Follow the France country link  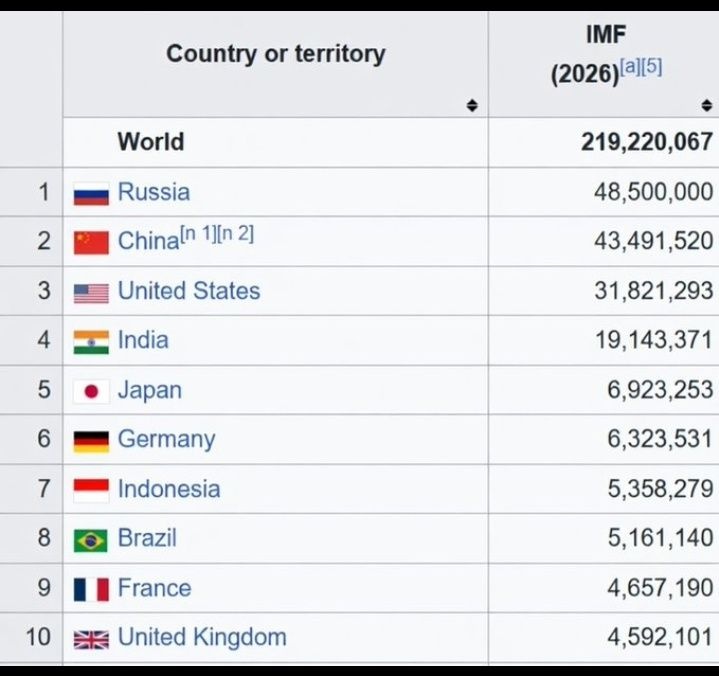click(154, 588)
